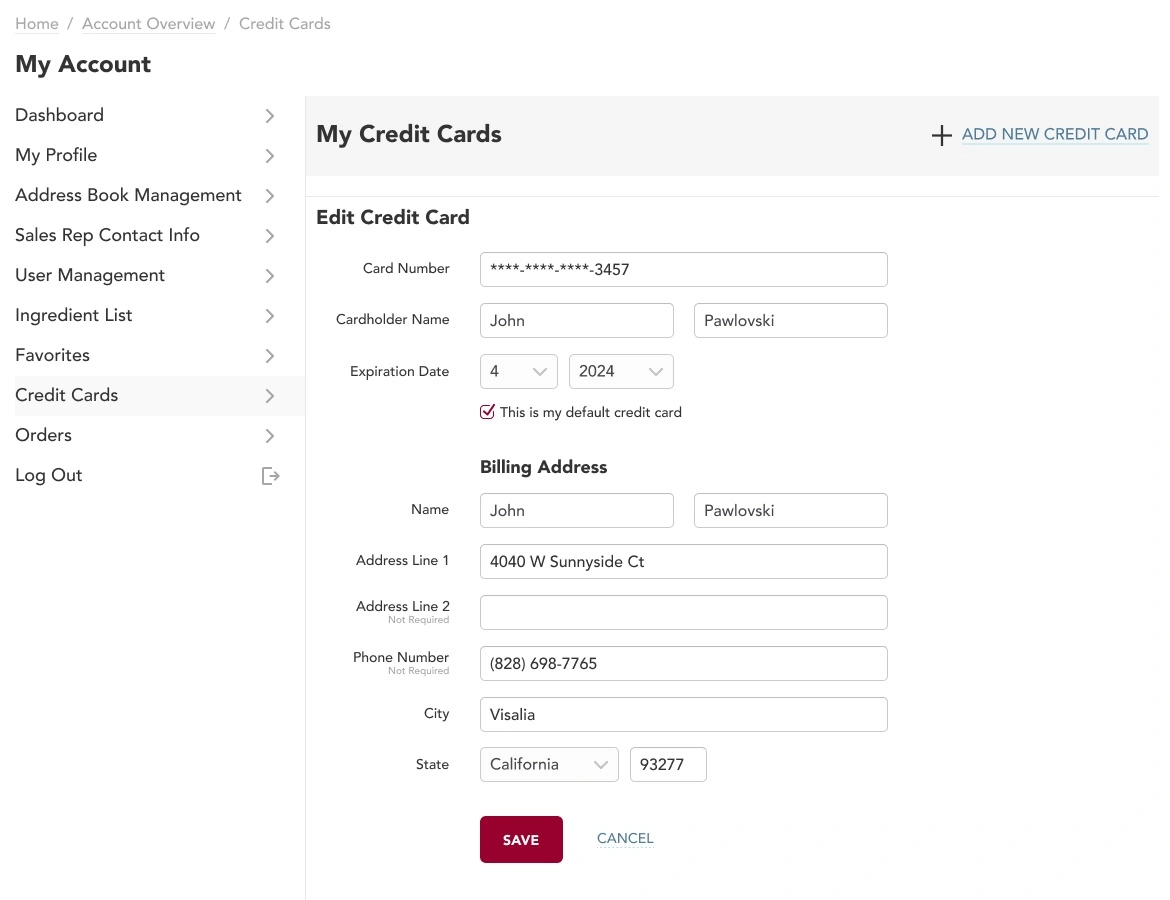The image size is (1170, 900).
Task: Click Log Out in sidebar
Action: [49, 475]
